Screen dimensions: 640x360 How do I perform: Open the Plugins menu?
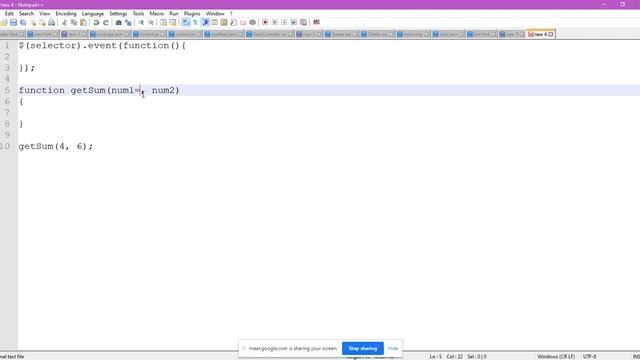click(192, 13)
